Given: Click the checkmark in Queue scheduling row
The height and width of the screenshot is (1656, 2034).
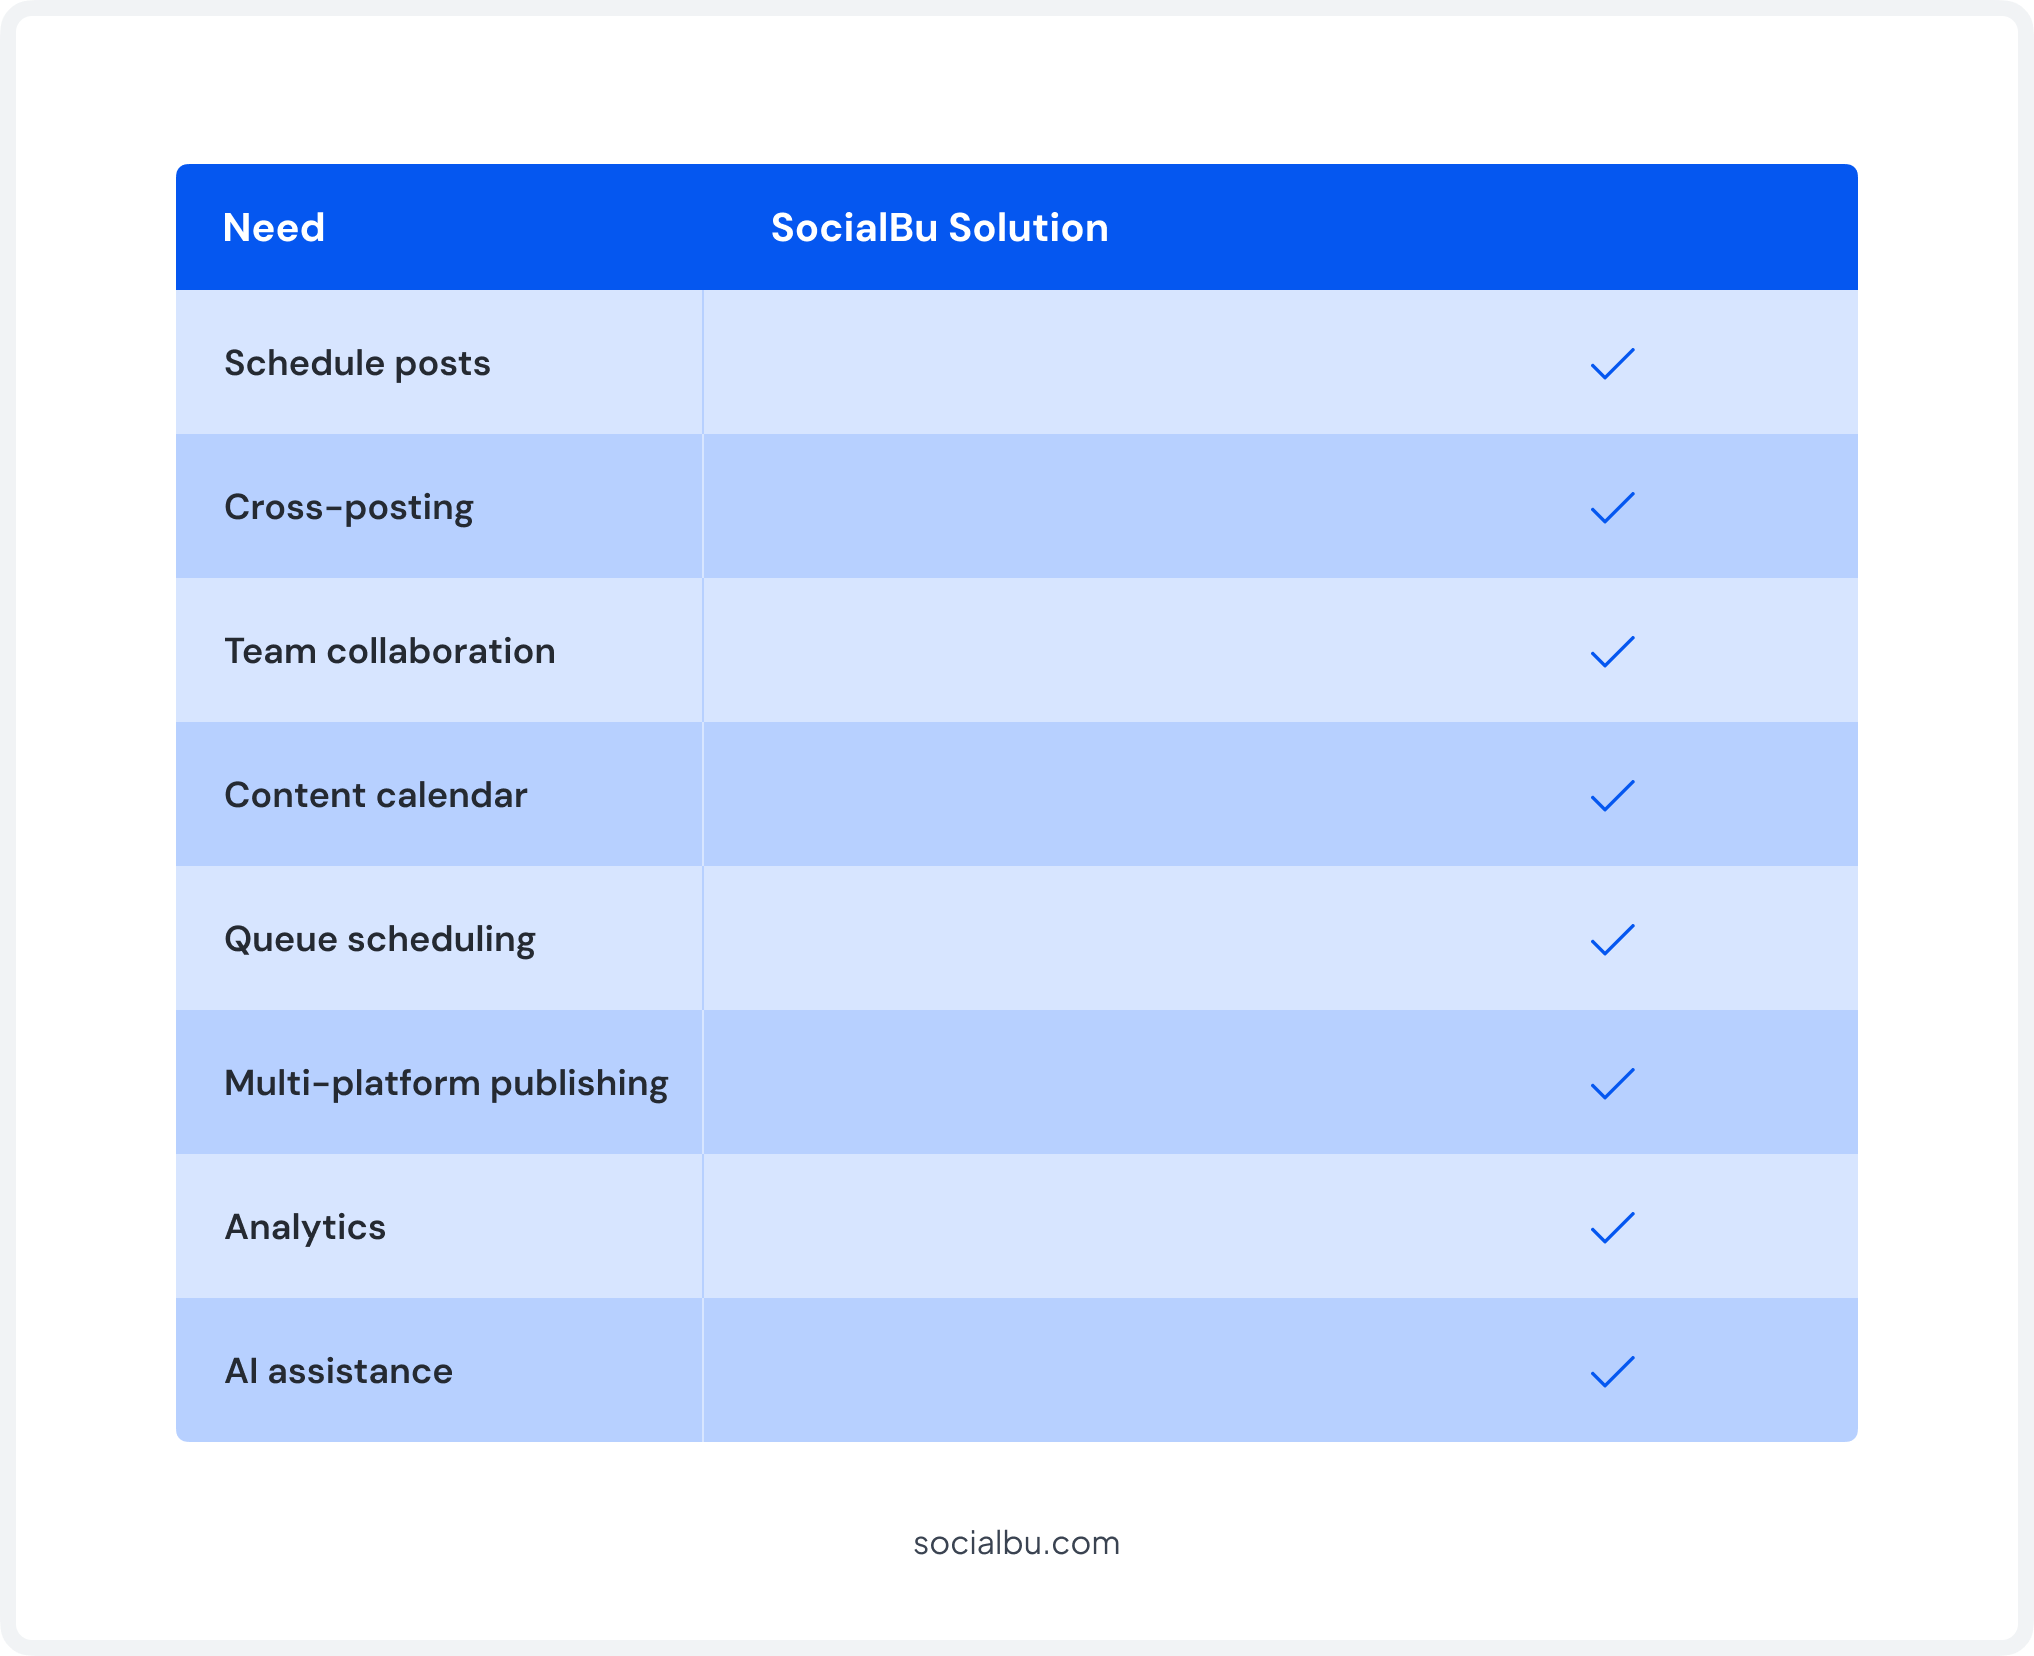Looking at the screenshot, I should pyautogui.click(x=1612, y=940).
